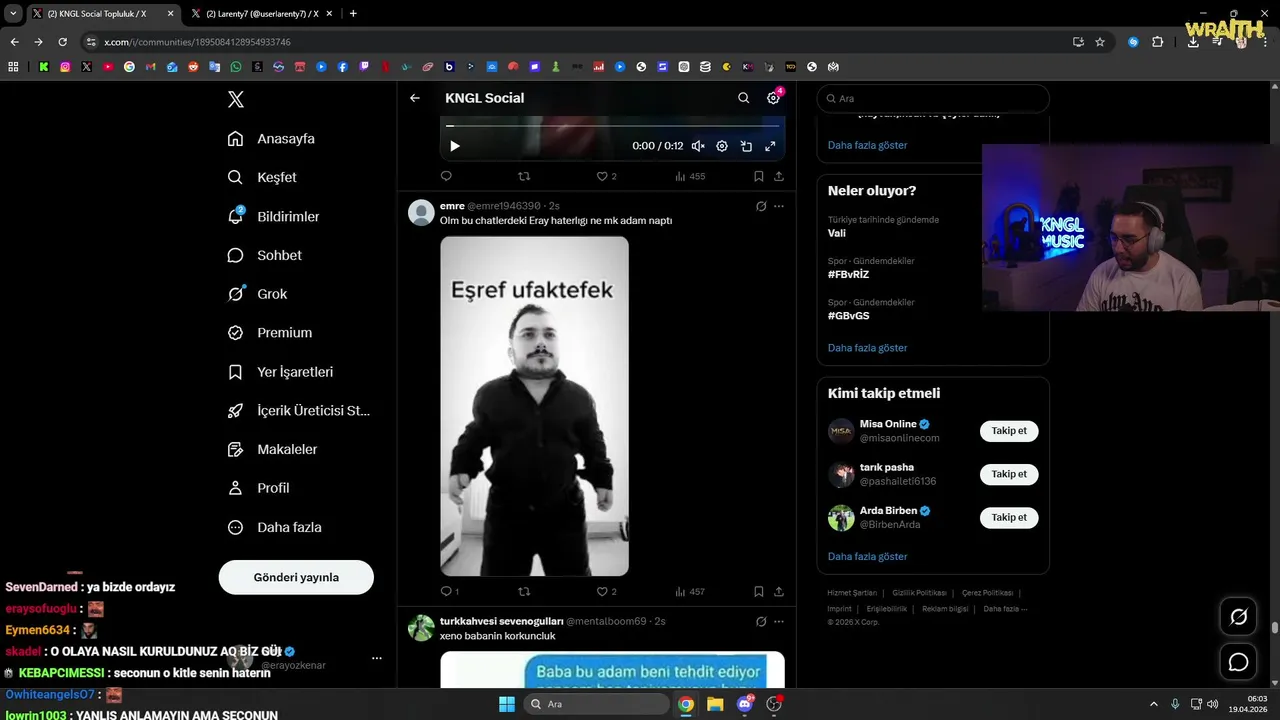Open Profil page
This screenshot has height=720, width=1280.
pos(258,488)
